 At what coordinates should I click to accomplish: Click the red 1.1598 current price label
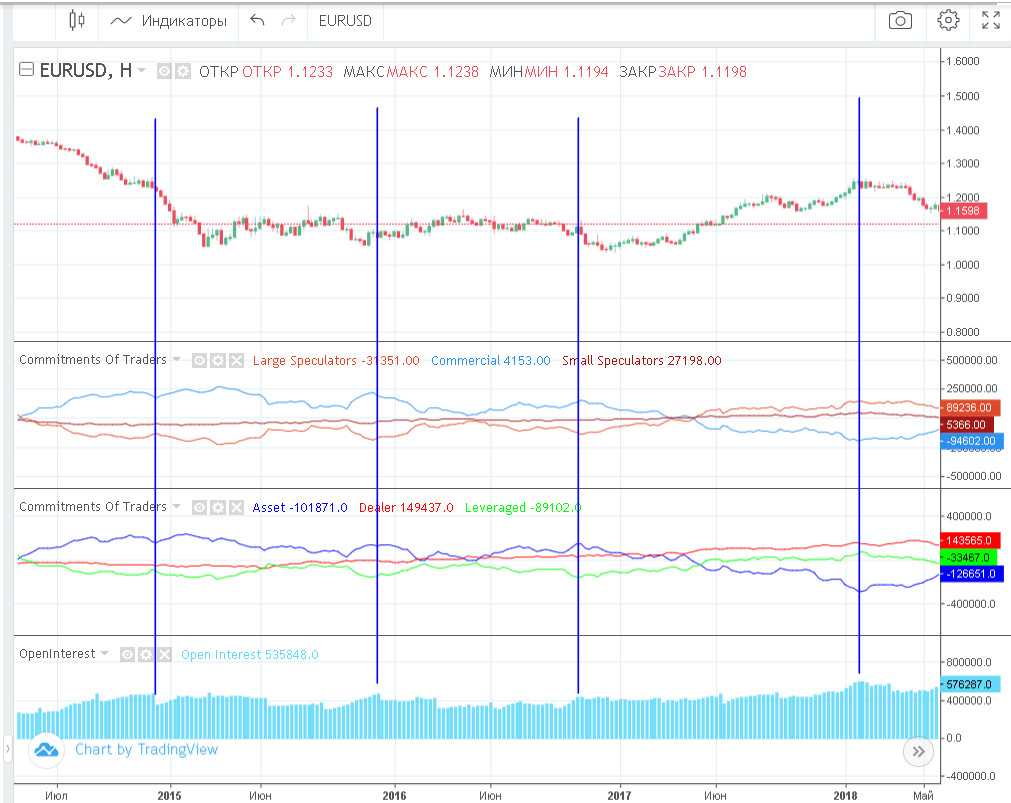coord(965,211)
